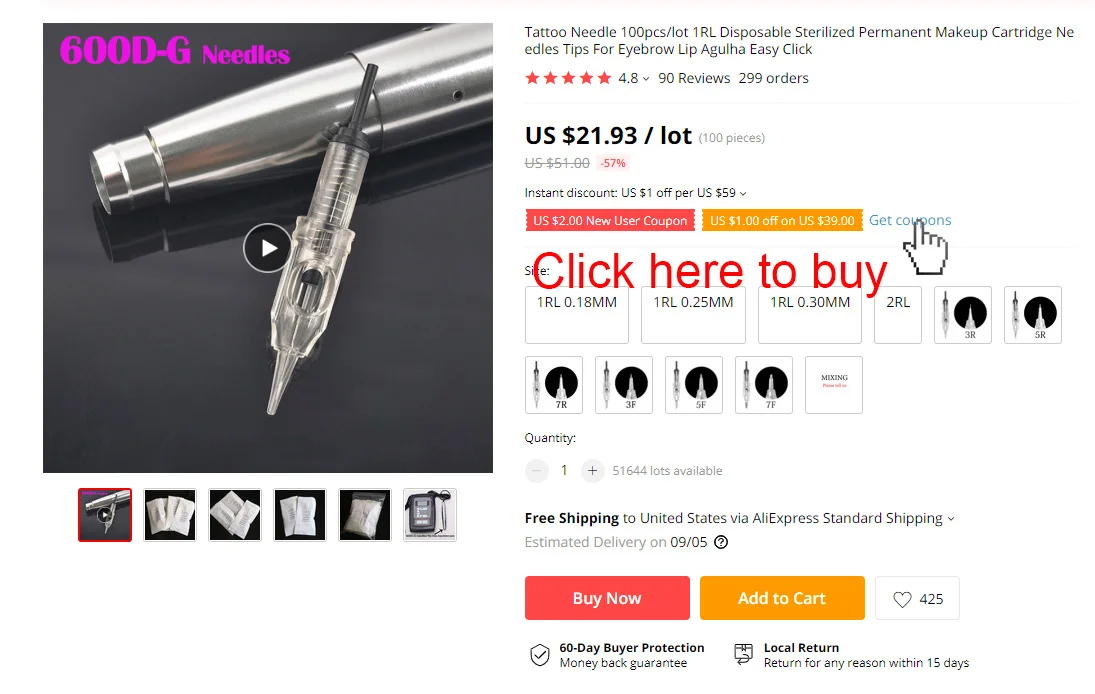Choose the 3F needle variant

coord(624,385)
